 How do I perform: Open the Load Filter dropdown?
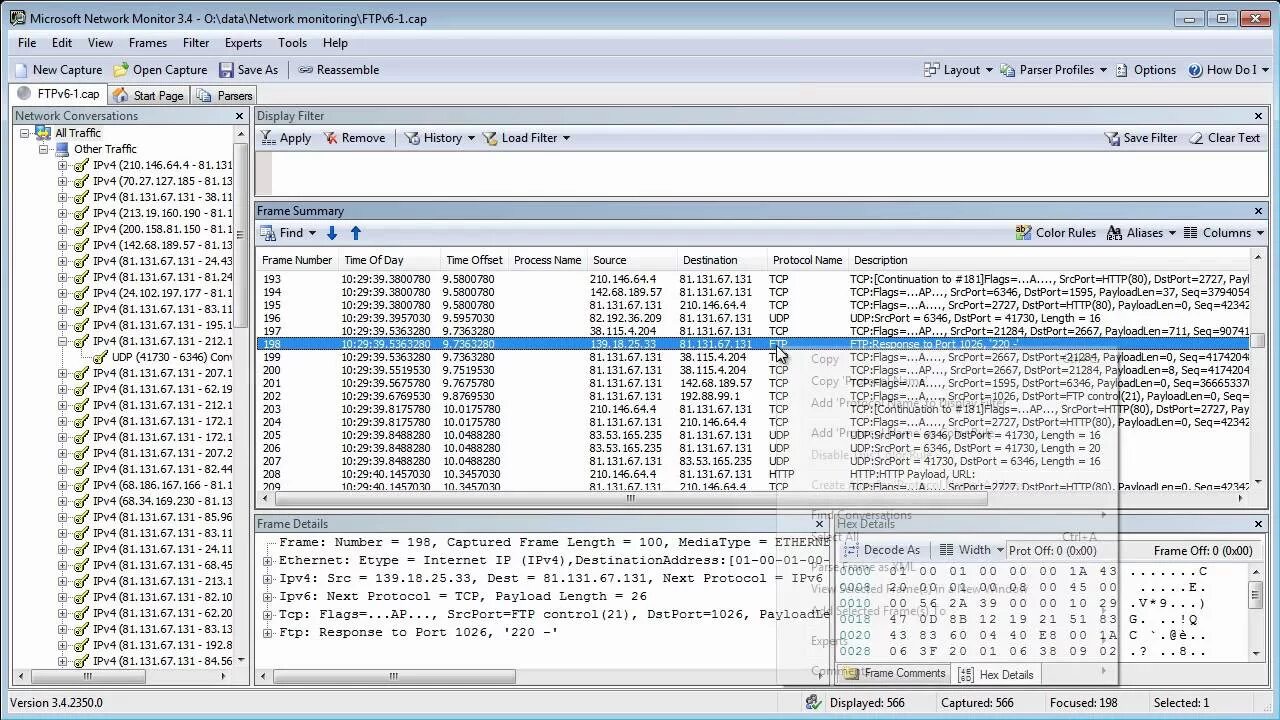click(526, 138)
